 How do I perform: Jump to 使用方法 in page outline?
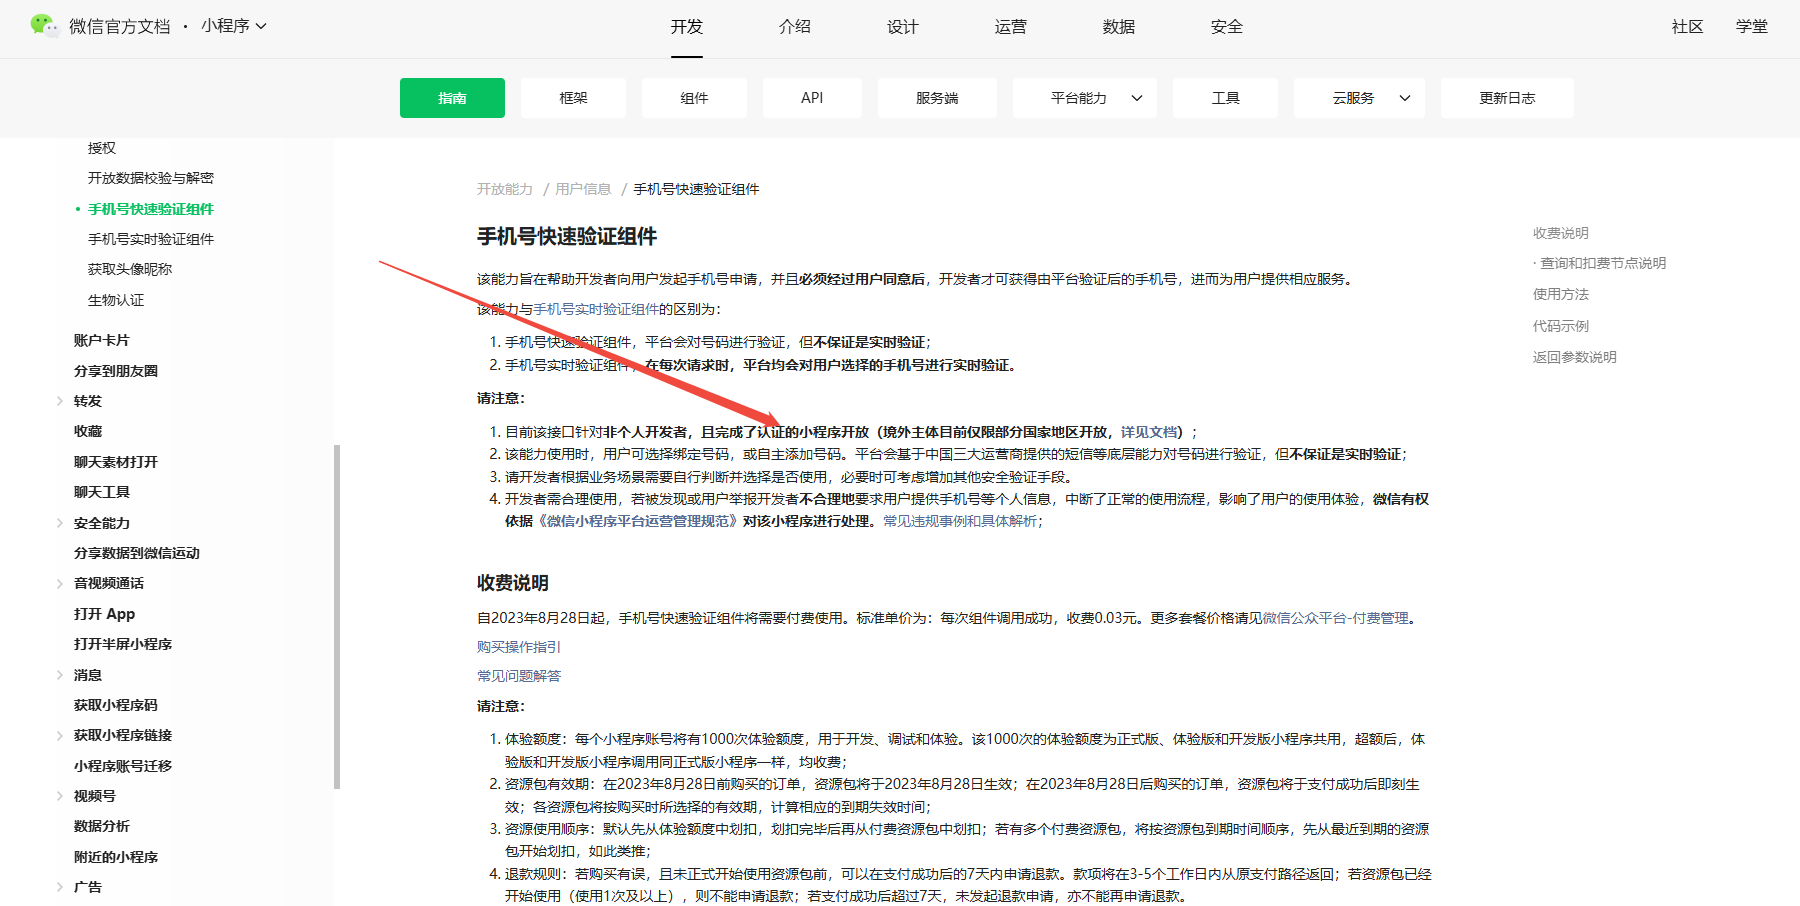click(1561, 294)
